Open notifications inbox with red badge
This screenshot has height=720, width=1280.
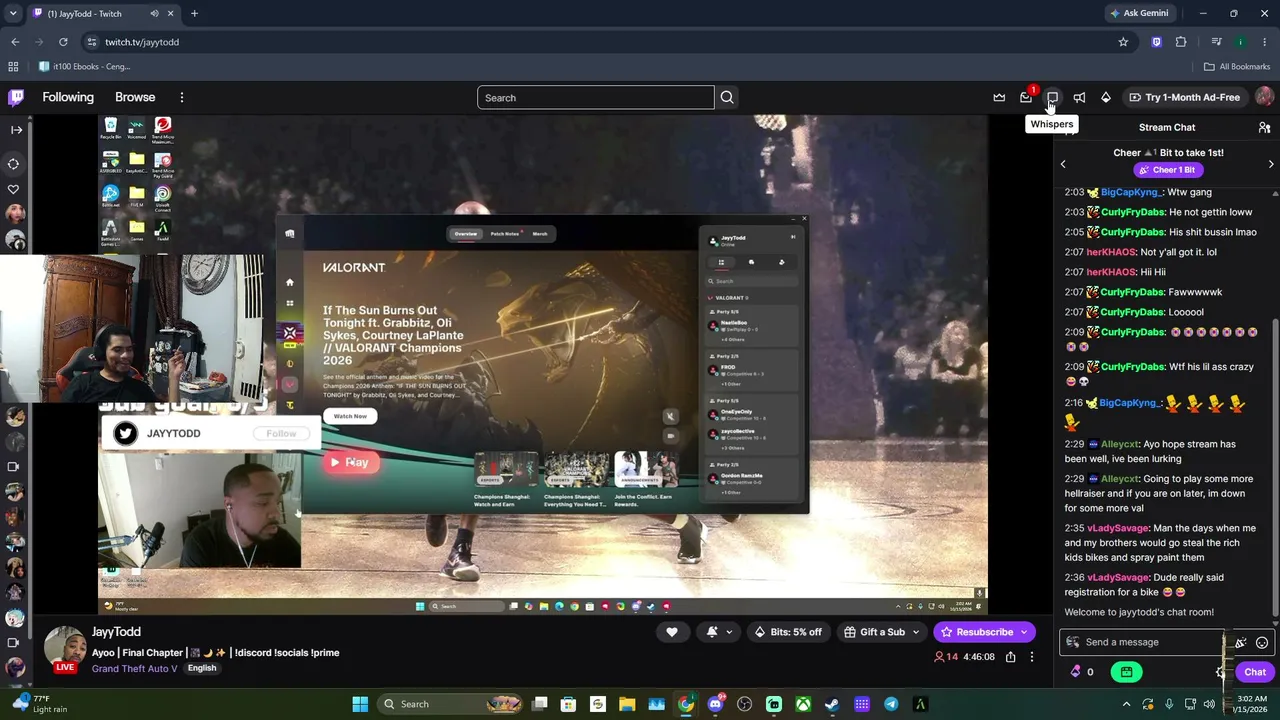tap(1026, 97)
